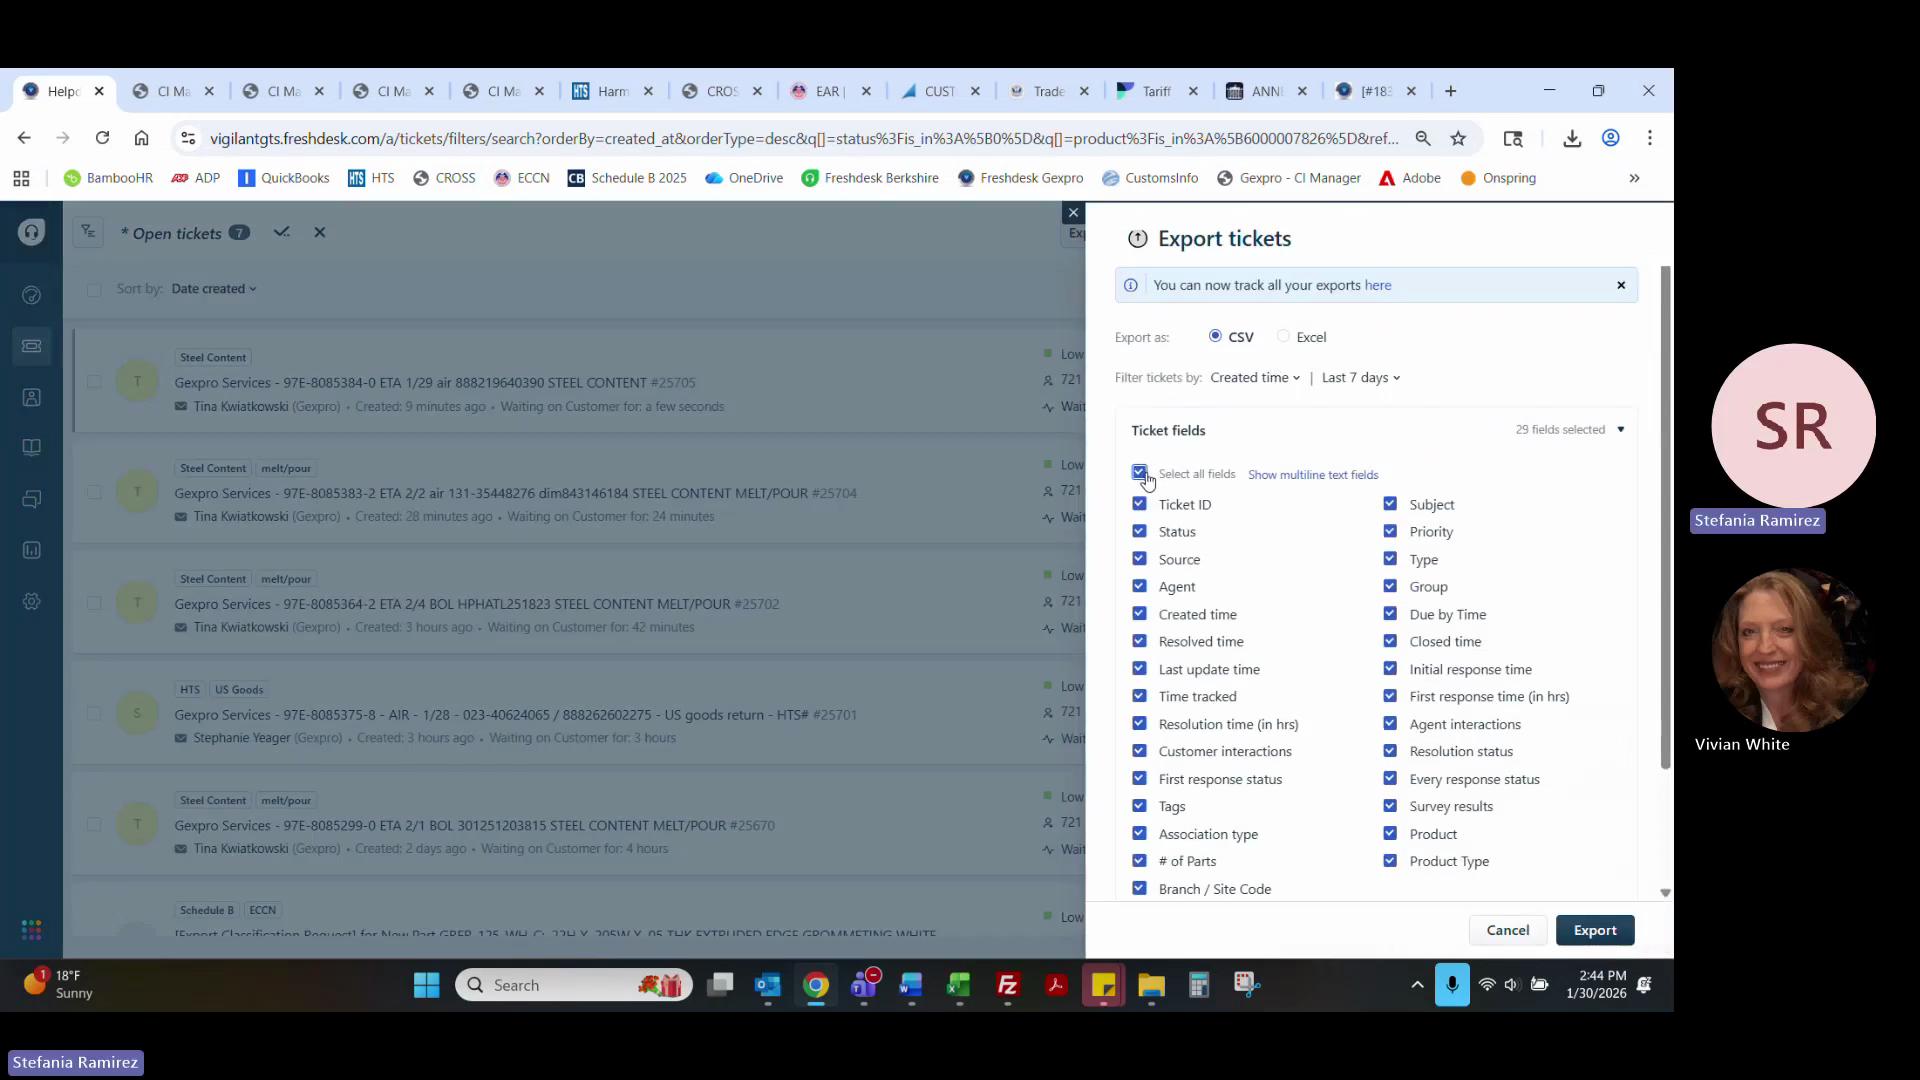Open the solutions book icon in sidebar
Image resolution: width=1920 pixels, height=1080 pixels.
pyautogui.click(x=31, y=447)
